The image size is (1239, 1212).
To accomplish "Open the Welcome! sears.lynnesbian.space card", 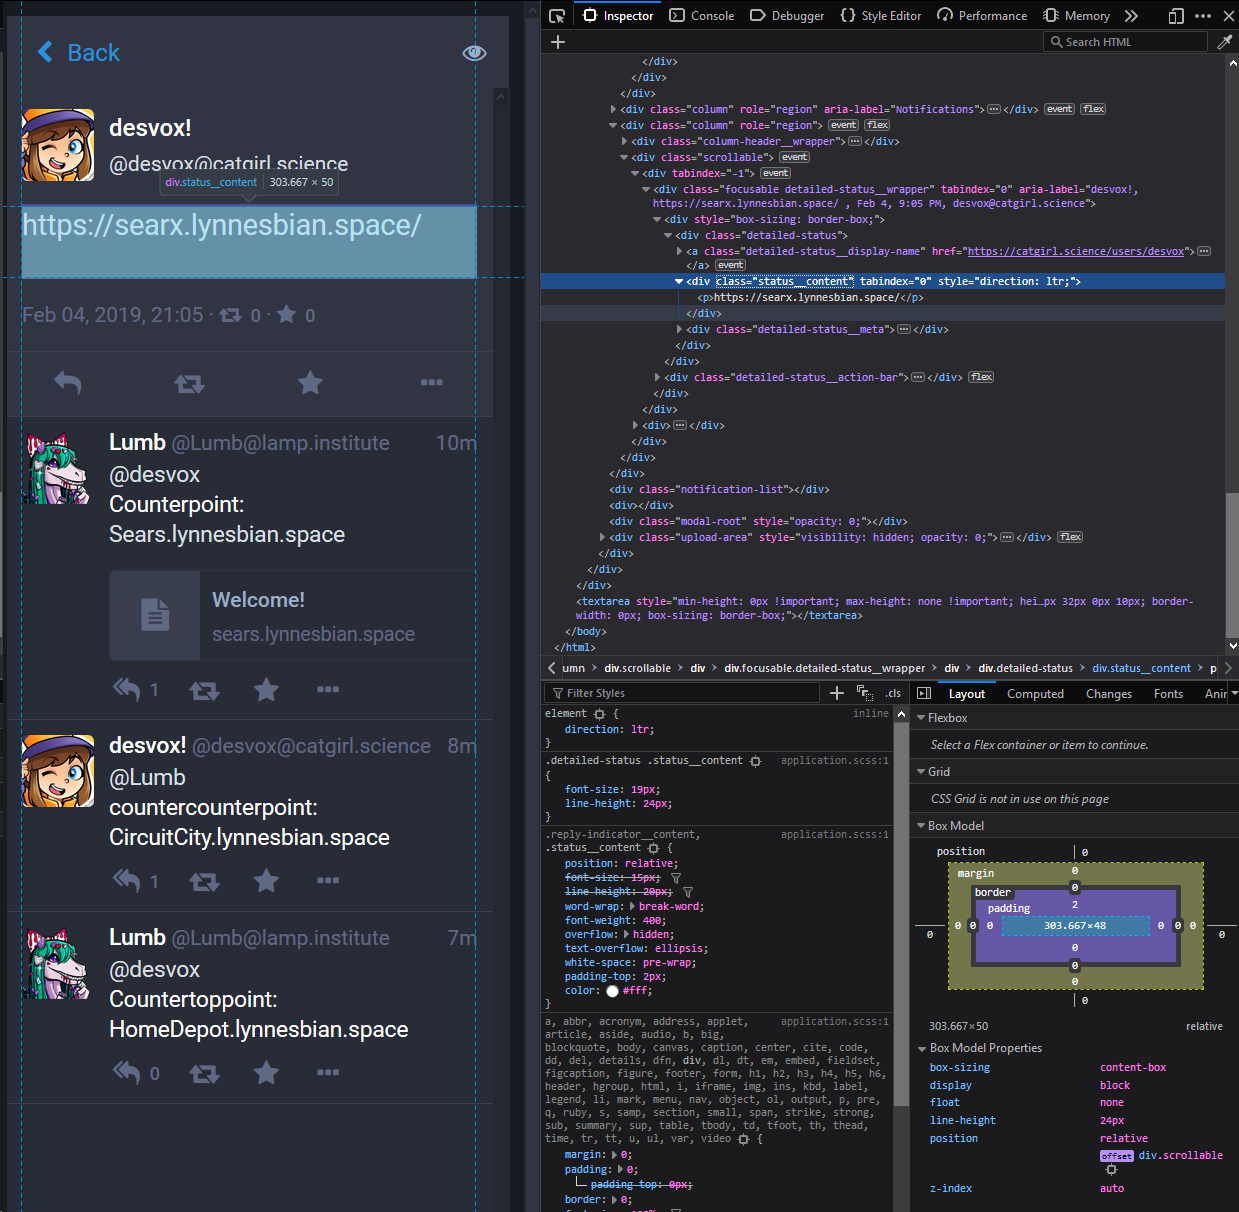I will (x=293, y=616).
